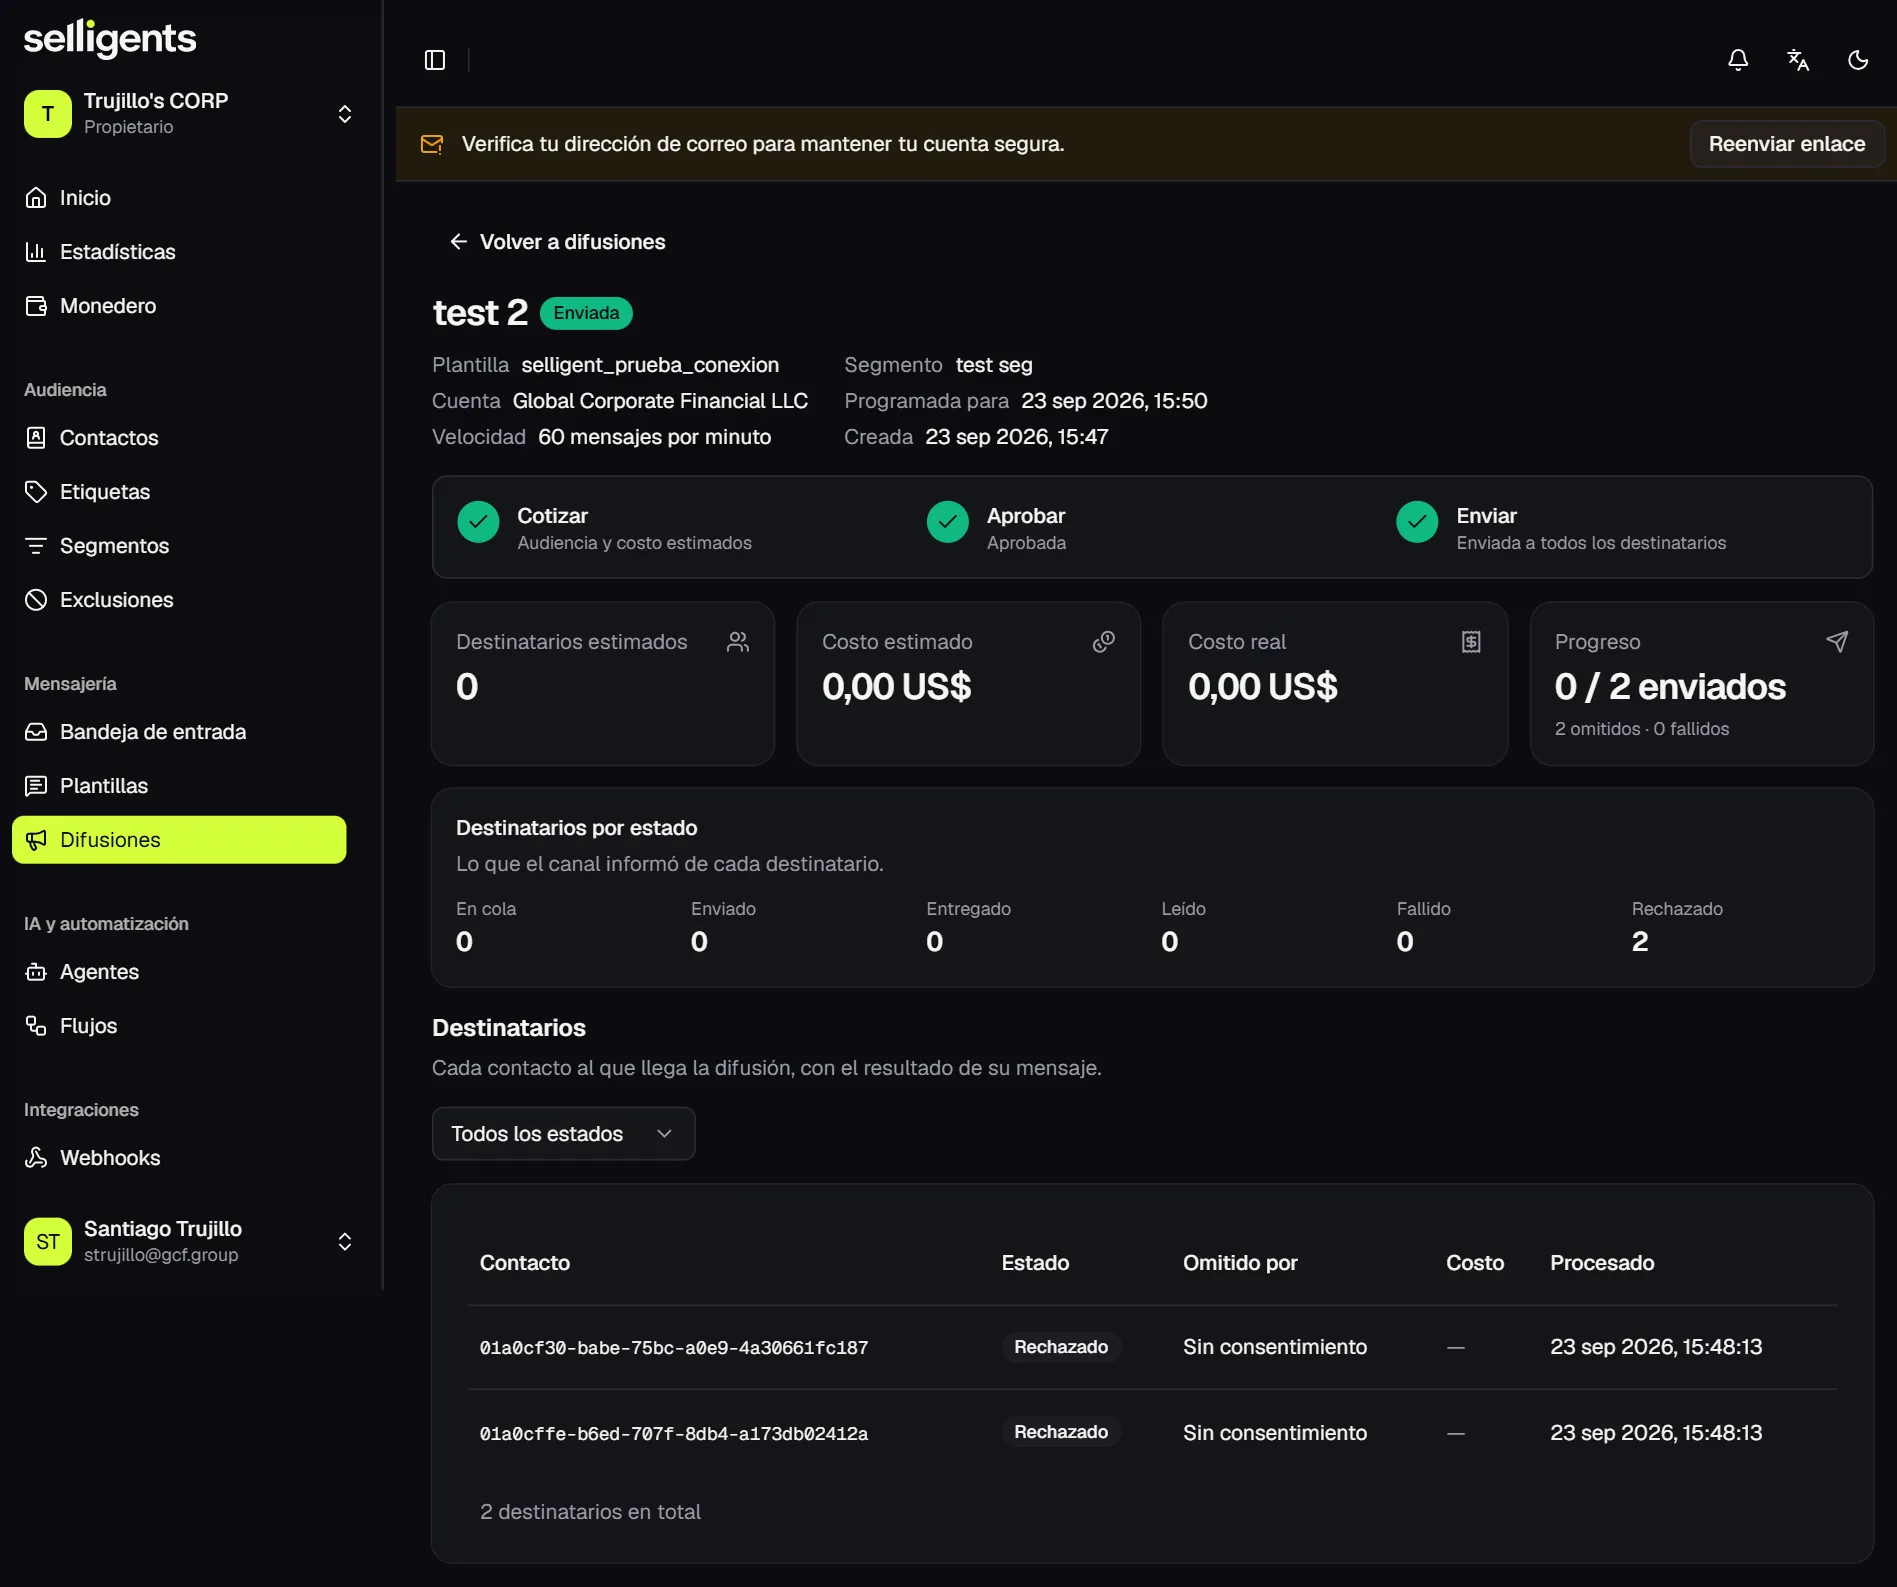Toggle the sidebar panel icon
The image size is (1897, 1587).
point(435,60)
